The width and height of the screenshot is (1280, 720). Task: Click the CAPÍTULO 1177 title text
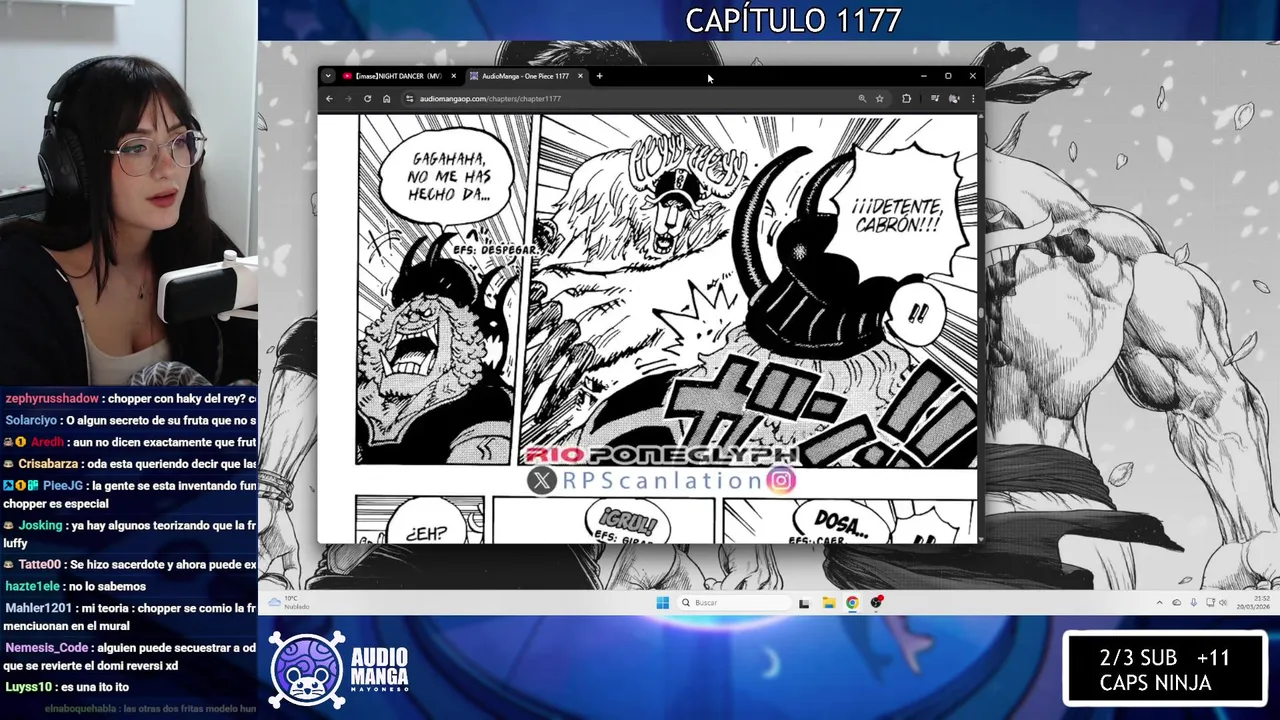[x=793, y=20]
